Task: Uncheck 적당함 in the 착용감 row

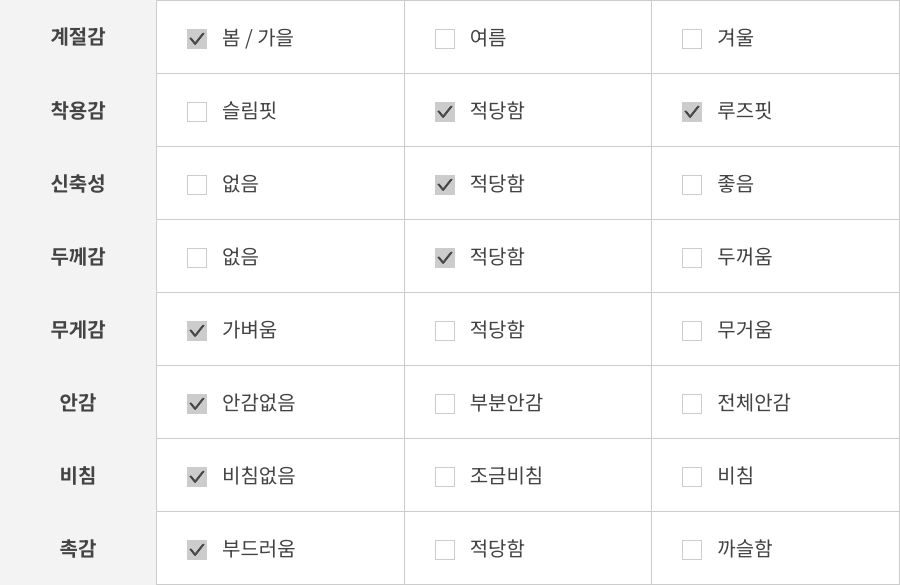Action: coord(445,112)
